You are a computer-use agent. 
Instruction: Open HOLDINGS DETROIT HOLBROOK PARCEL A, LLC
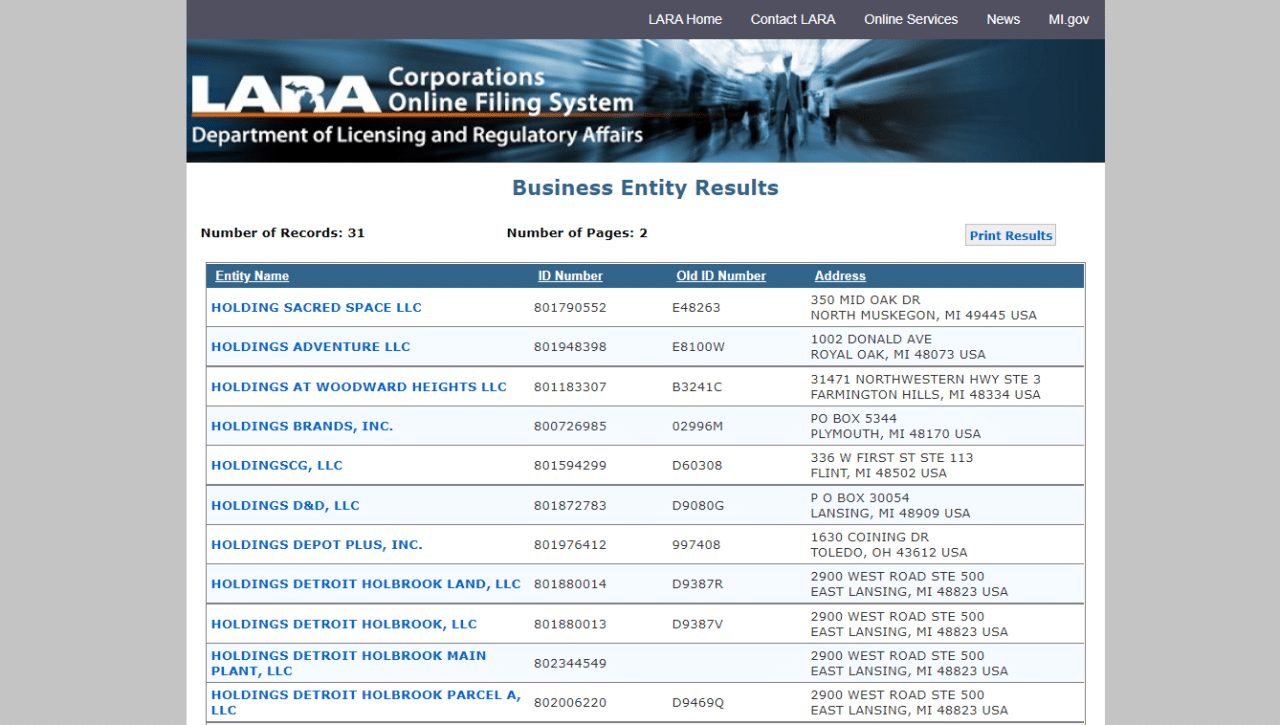366,702
